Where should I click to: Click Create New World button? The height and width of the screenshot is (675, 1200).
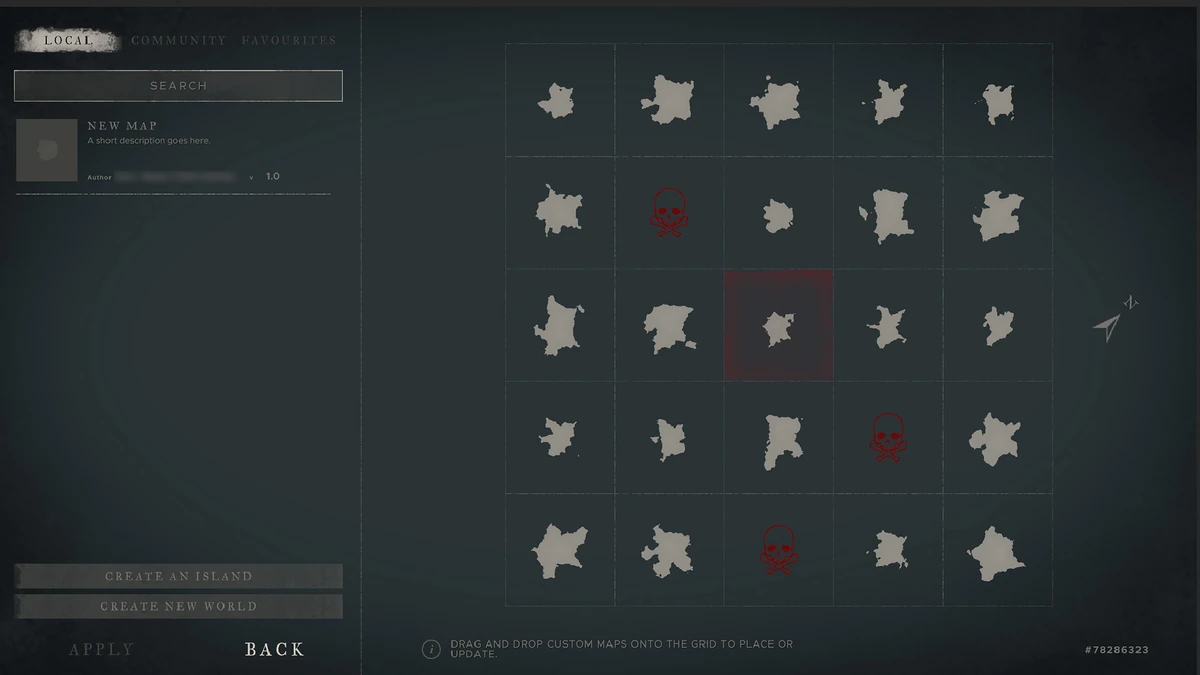click(178, 606)
